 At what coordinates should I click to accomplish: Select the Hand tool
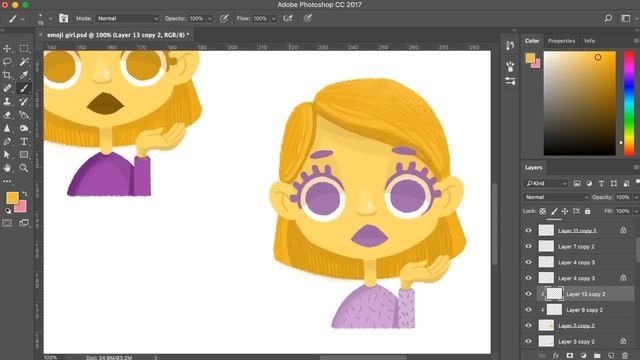click(x=7, y=168)
